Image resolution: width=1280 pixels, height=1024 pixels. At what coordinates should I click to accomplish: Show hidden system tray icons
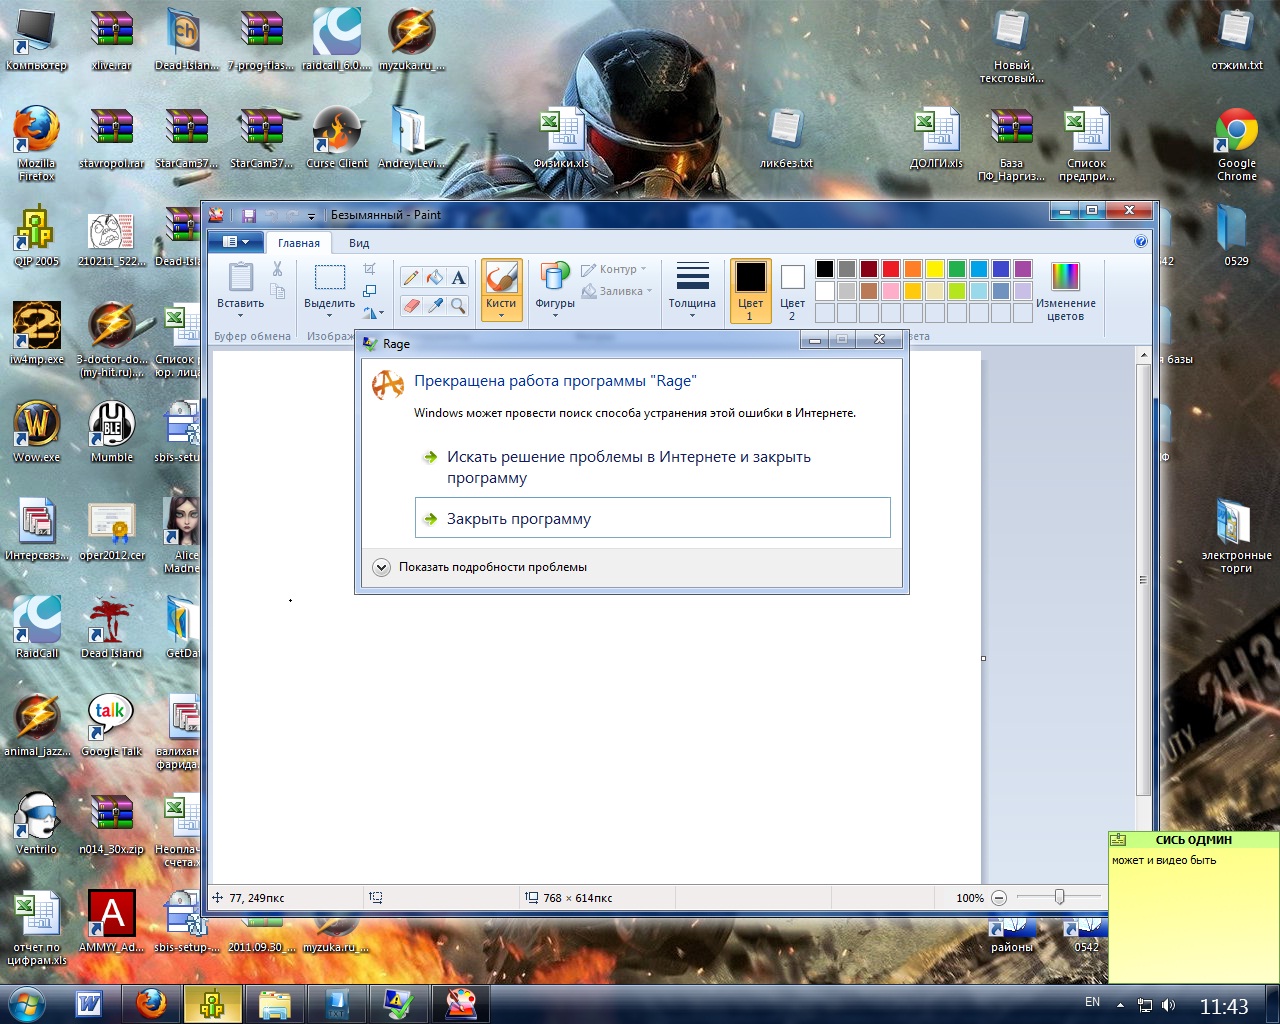point(1120,1005)
